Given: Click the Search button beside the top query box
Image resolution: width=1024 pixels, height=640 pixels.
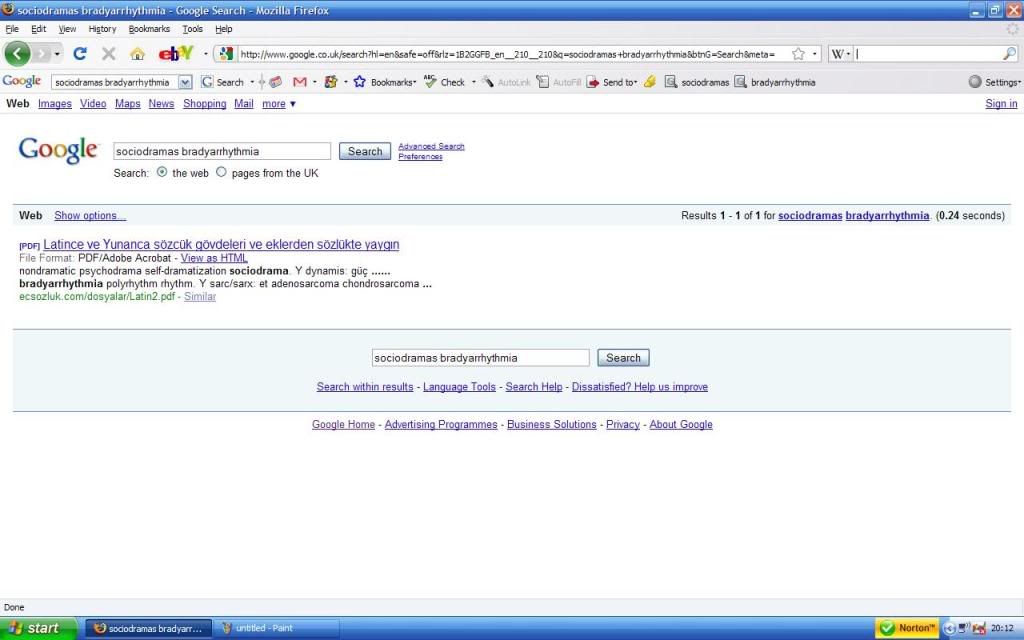Looking at the screenshot, I should pyautogui.click(x=365, y=152).
